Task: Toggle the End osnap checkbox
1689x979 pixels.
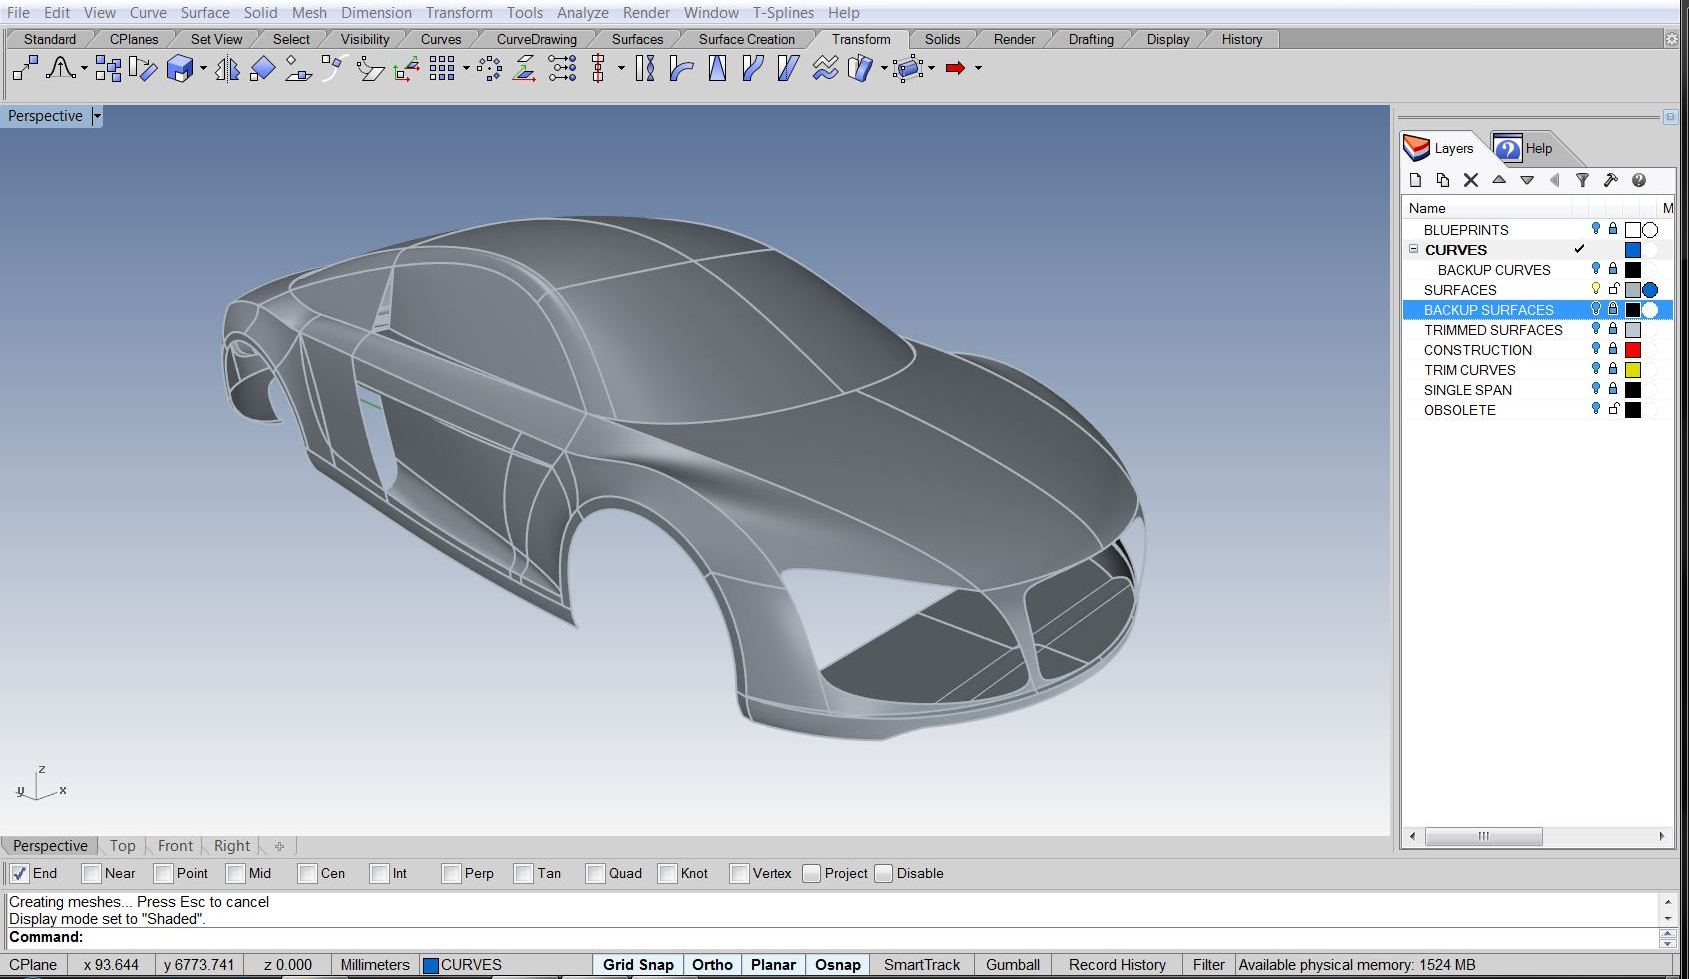Action: coord(19,873)
